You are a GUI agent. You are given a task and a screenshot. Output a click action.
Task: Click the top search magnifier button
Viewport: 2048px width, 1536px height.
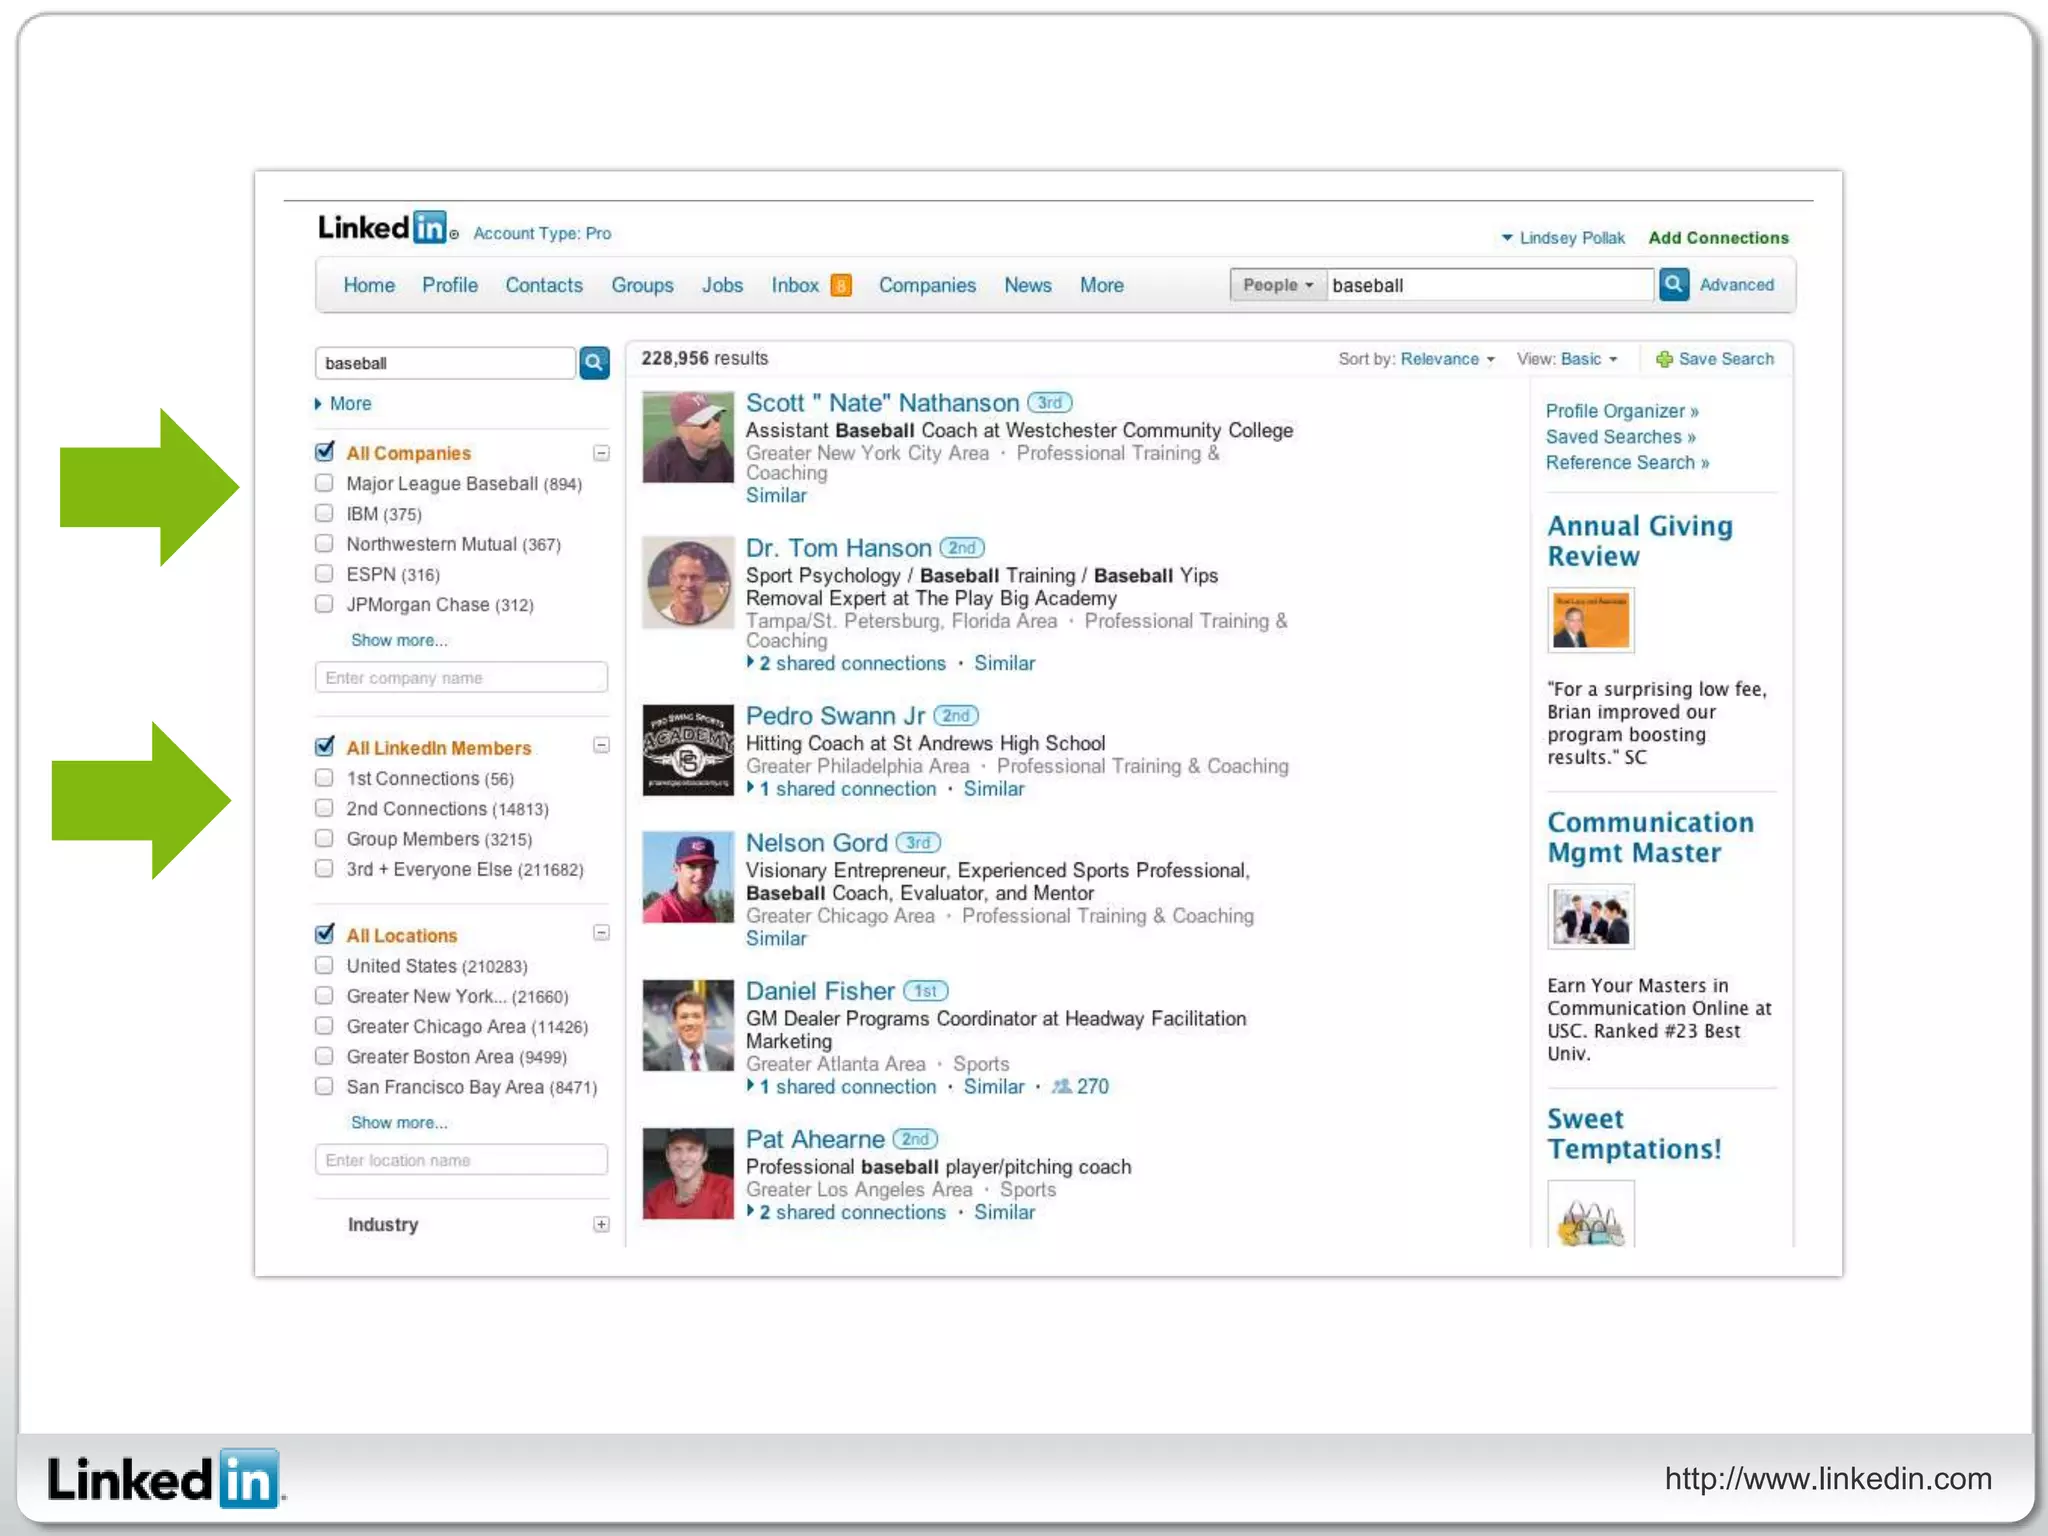1674,285
